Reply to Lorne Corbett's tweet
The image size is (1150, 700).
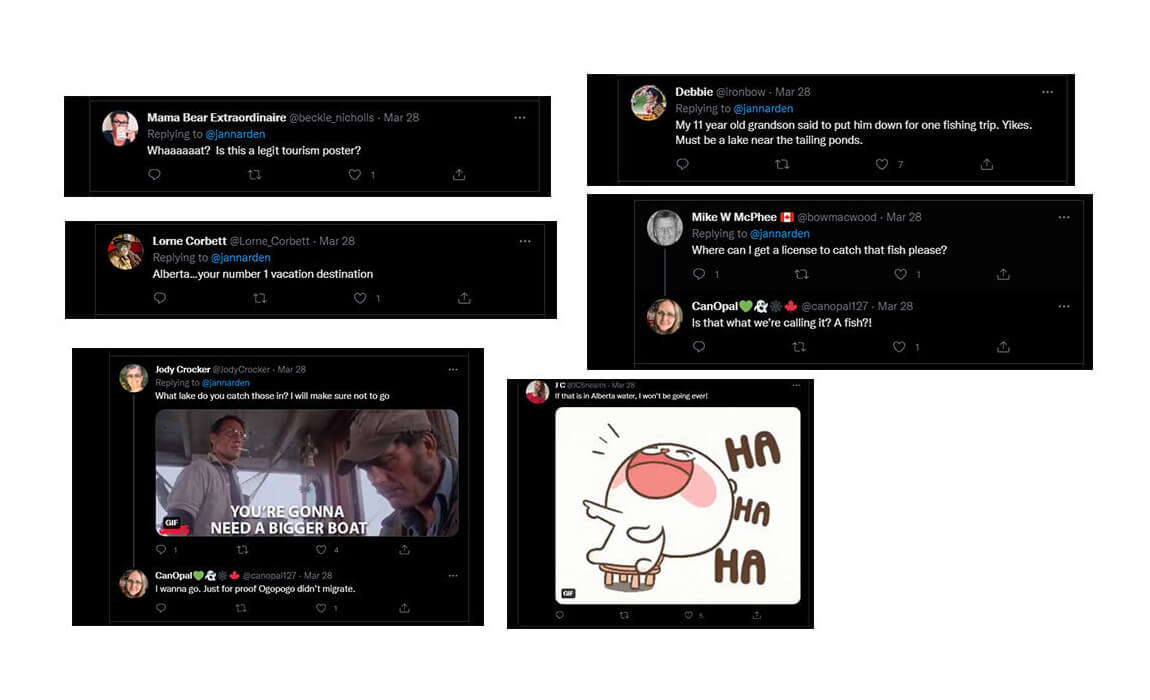coord(160,298)
